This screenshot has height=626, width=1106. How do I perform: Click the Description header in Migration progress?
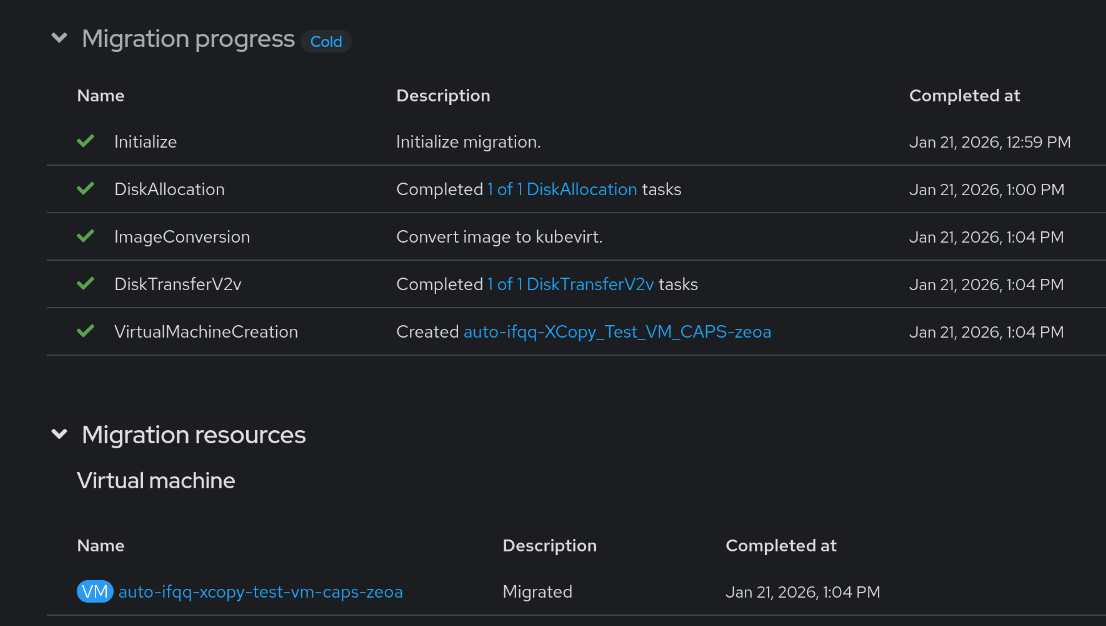pyautogui.click(x=443, y=96)
